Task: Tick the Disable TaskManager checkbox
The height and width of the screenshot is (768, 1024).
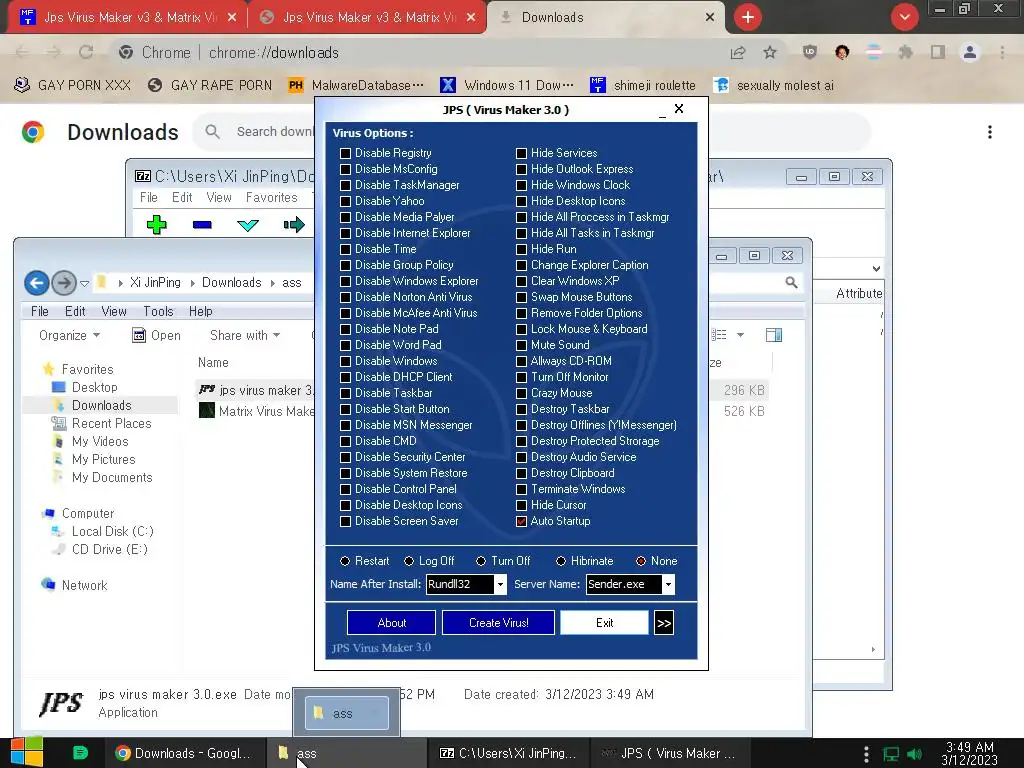Action: [x=345, y=185]
